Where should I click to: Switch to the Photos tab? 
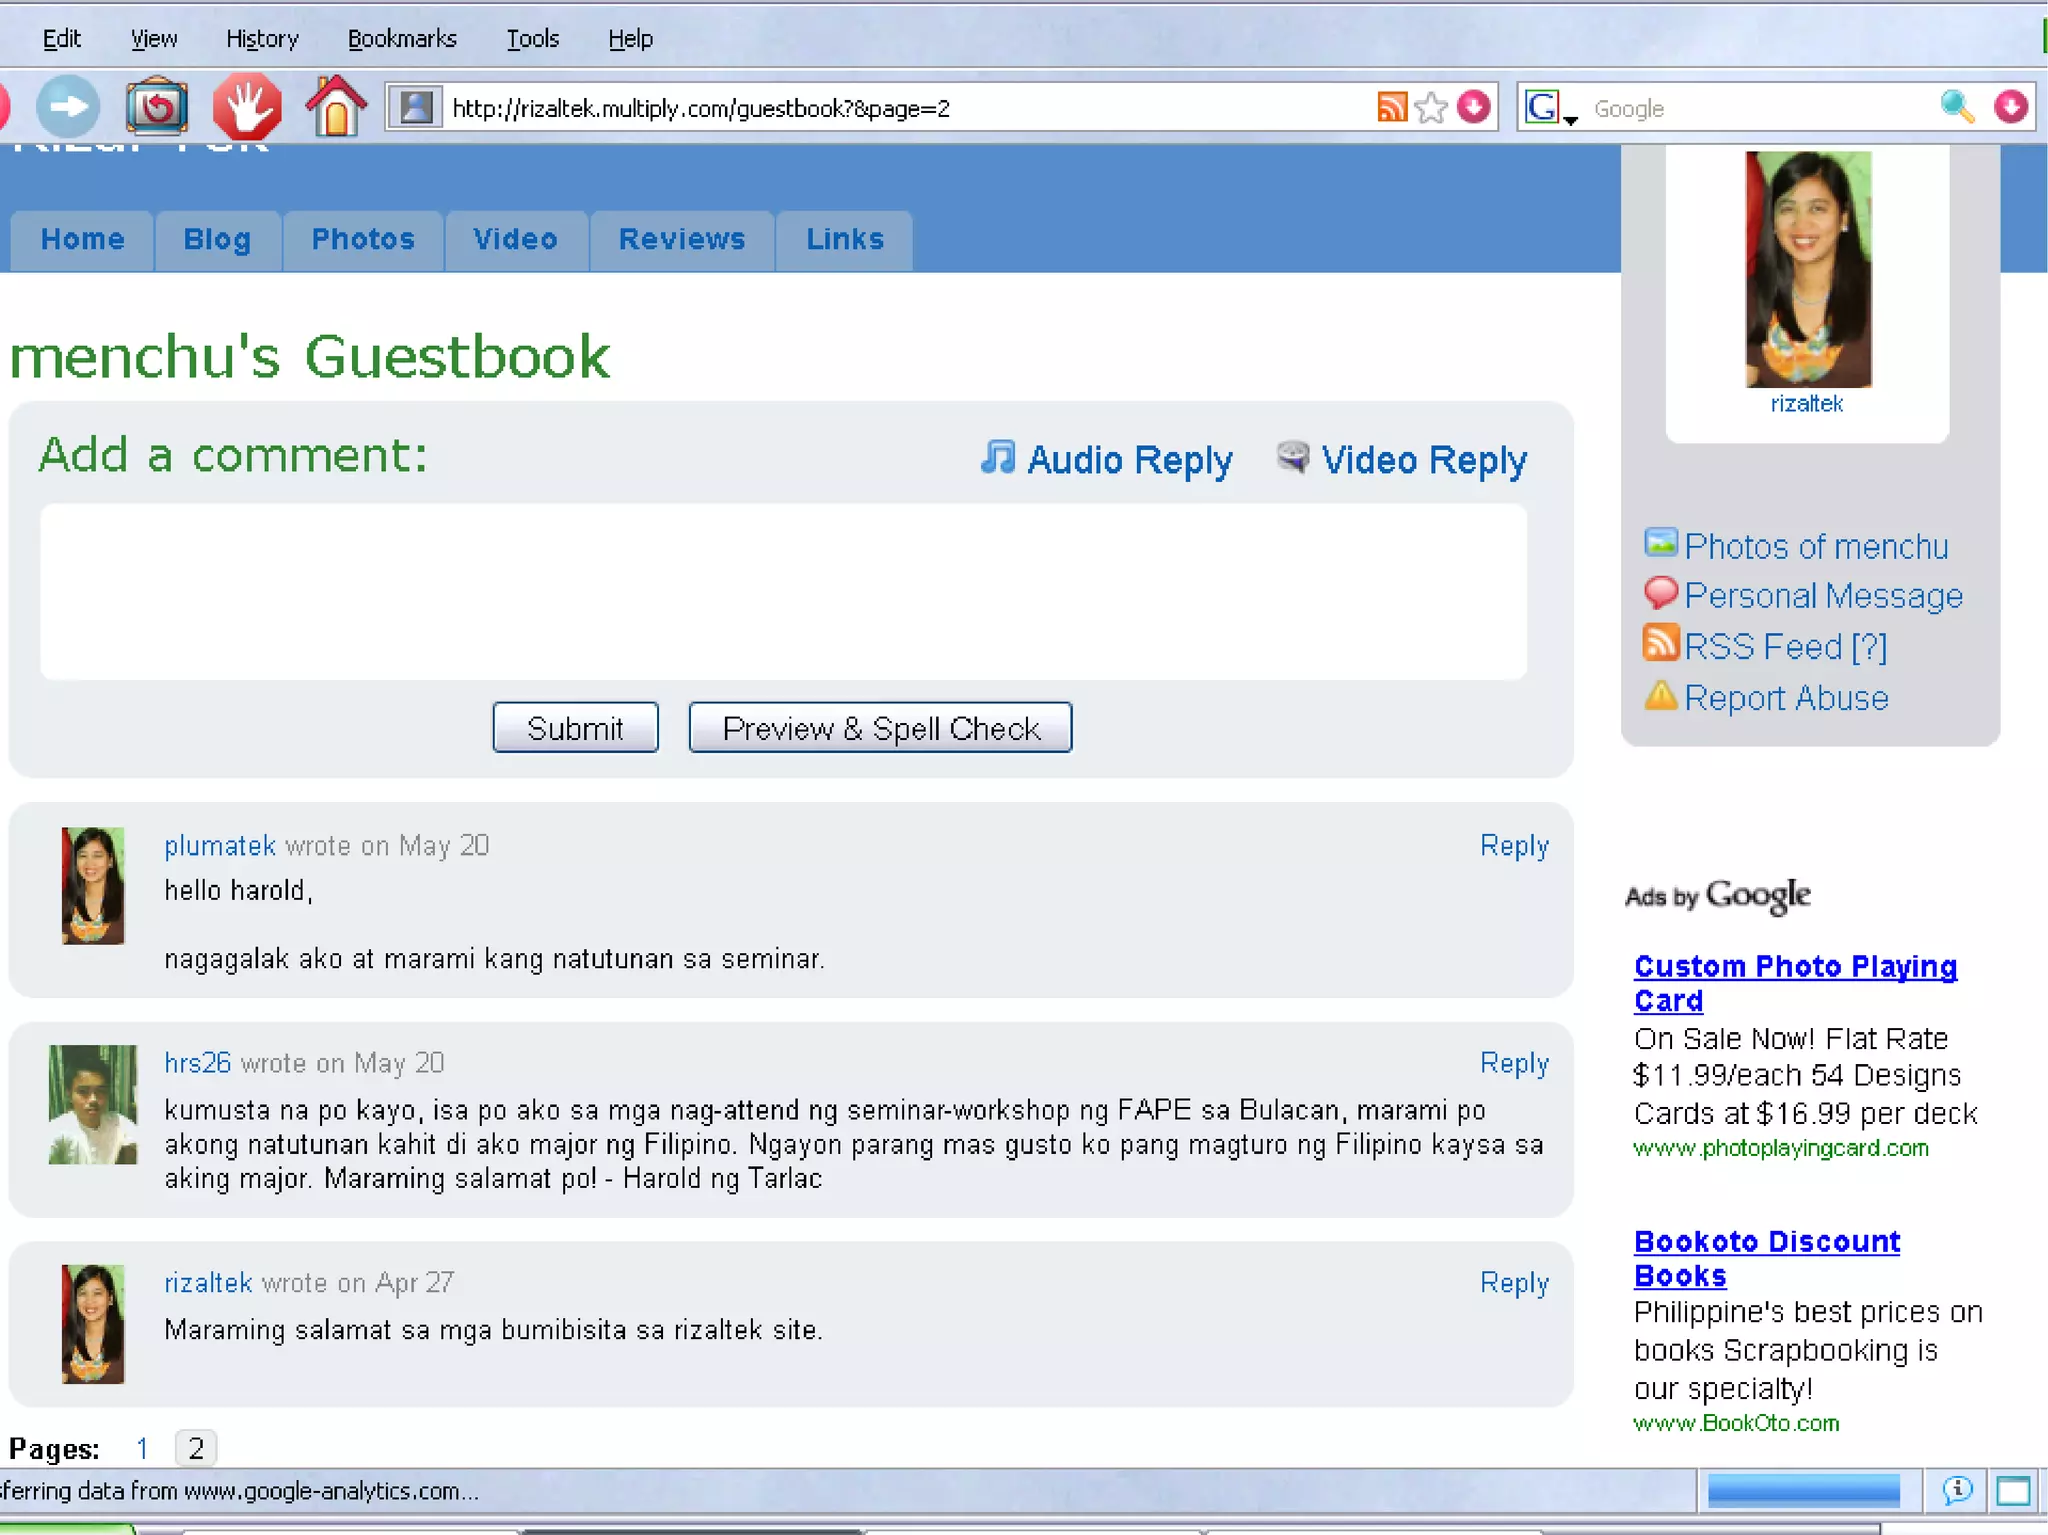[363, 240]
